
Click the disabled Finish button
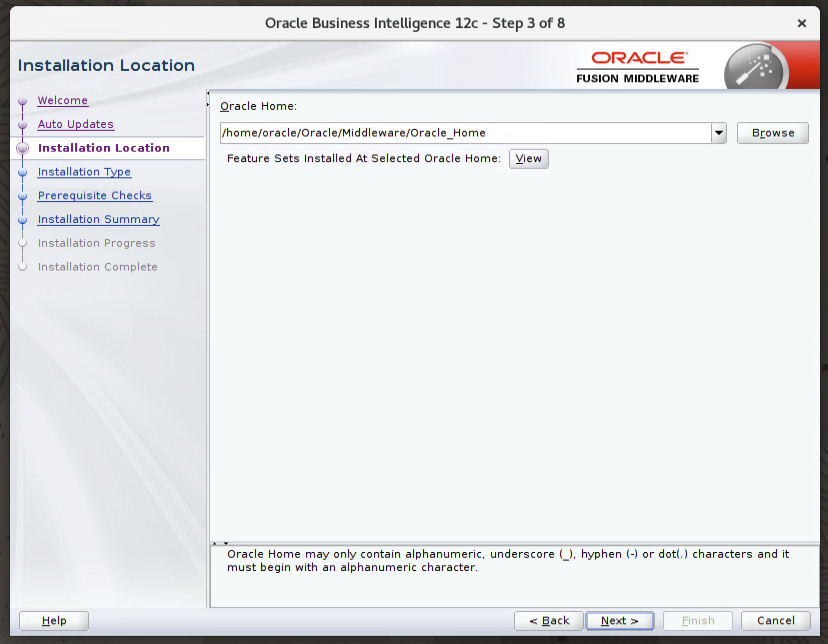698,621
